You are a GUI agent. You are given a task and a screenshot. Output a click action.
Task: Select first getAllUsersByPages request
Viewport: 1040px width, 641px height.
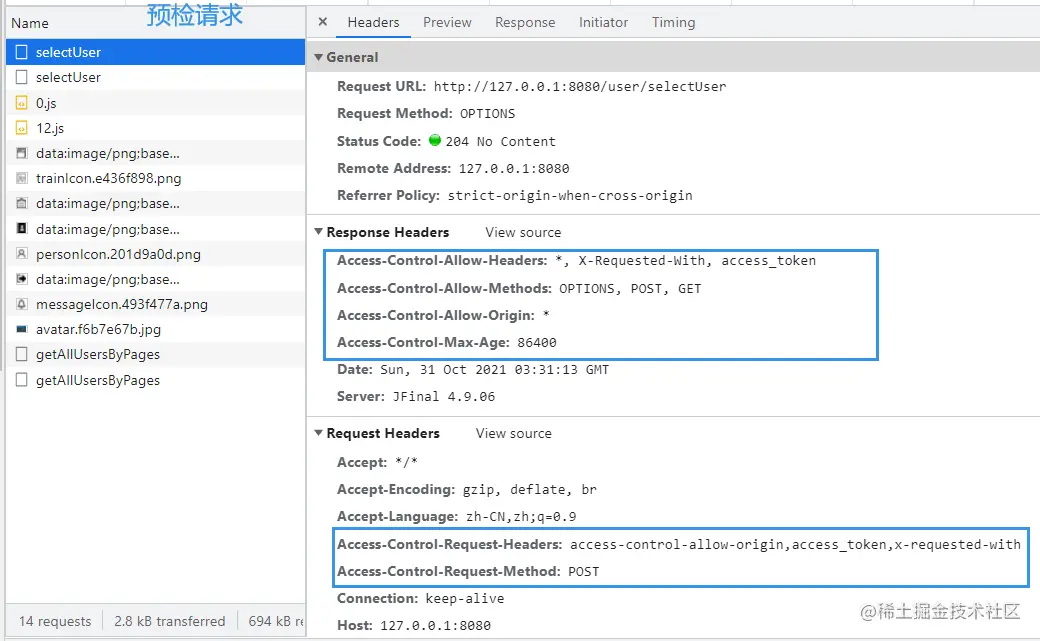(155, 355)
